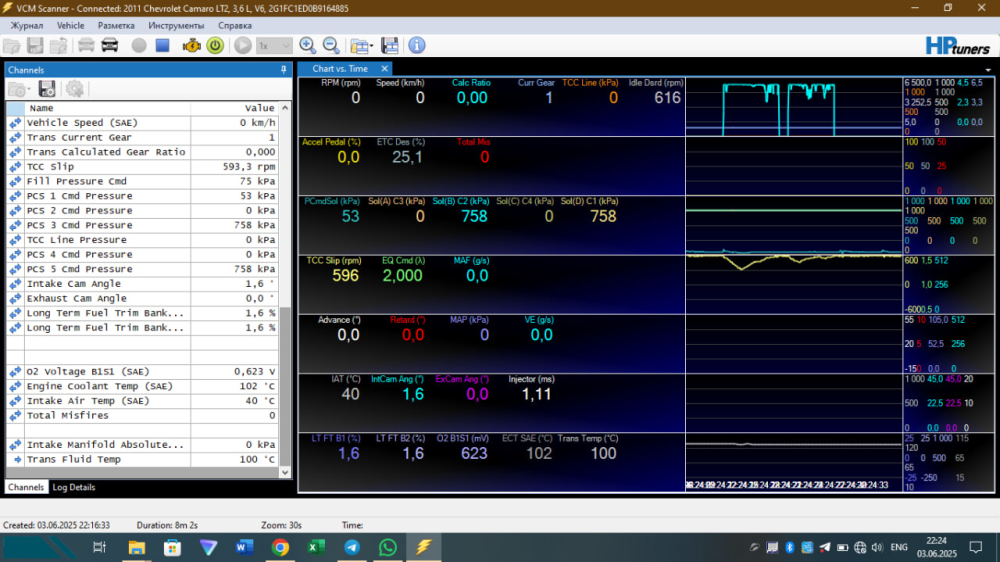Select the Engine Coolant Temp channel row
Viewport: 1000px width, 562px height.
100,386
